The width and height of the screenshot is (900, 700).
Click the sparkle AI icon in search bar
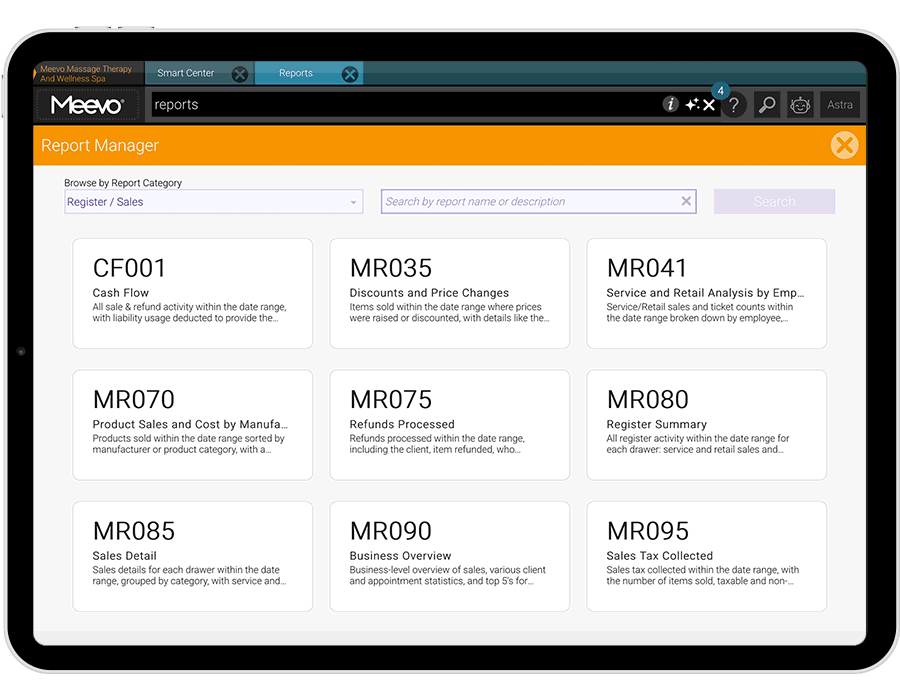692,104
